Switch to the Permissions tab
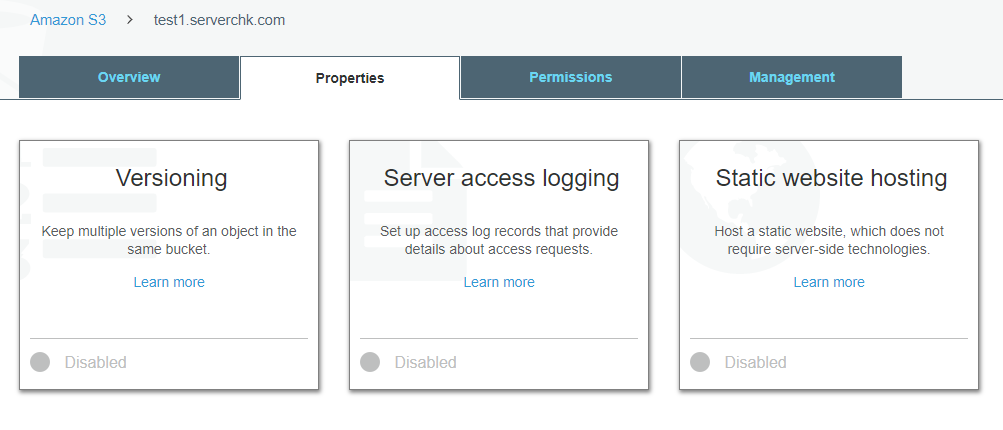 coord(571,77)
